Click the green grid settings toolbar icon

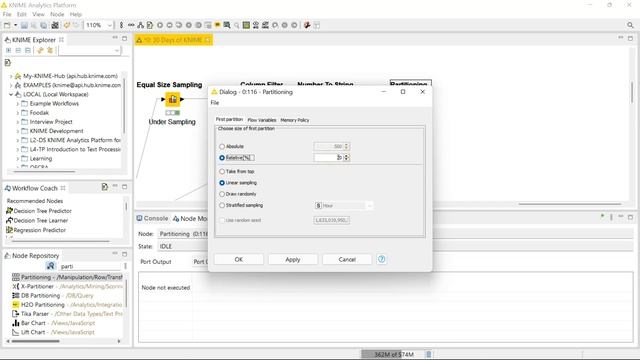click(x=246, y=25)
